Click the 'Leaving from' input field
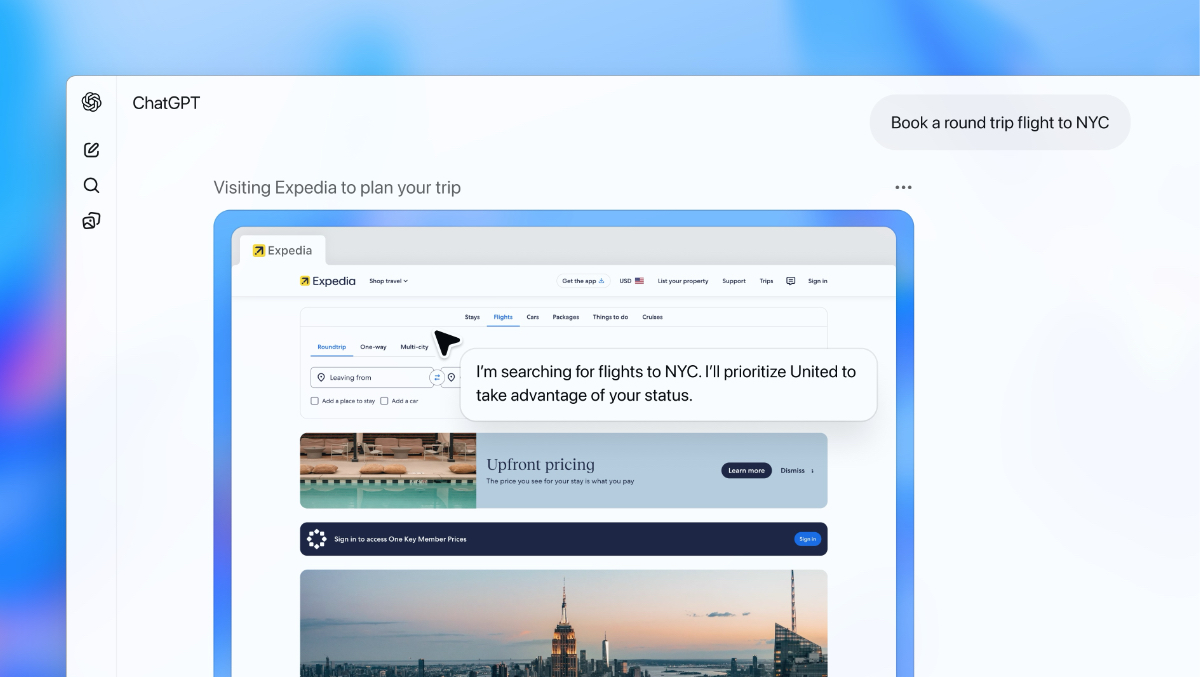This screenshot has width=1200, height=677. point(370,377)
